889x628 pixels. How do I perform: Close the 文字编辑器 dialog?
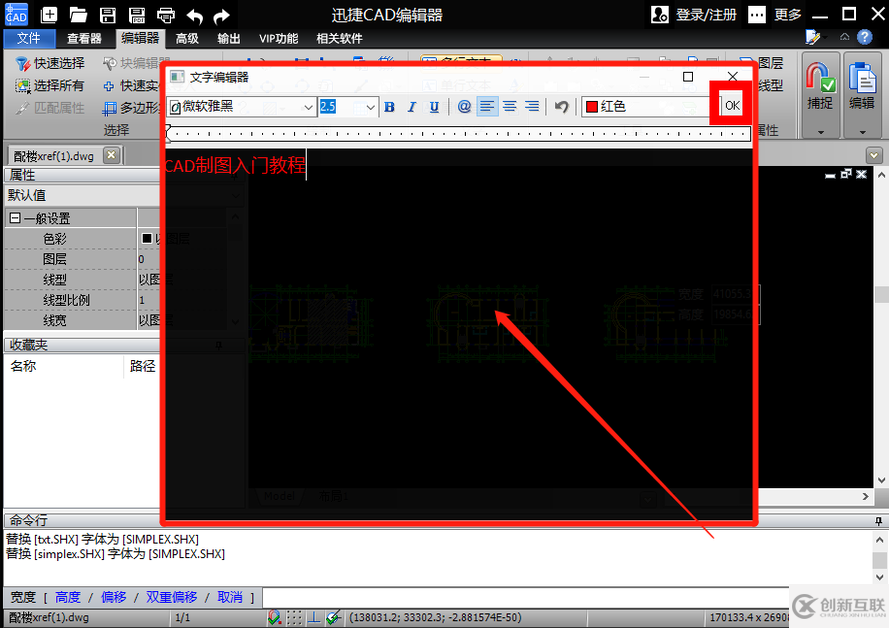733,77
